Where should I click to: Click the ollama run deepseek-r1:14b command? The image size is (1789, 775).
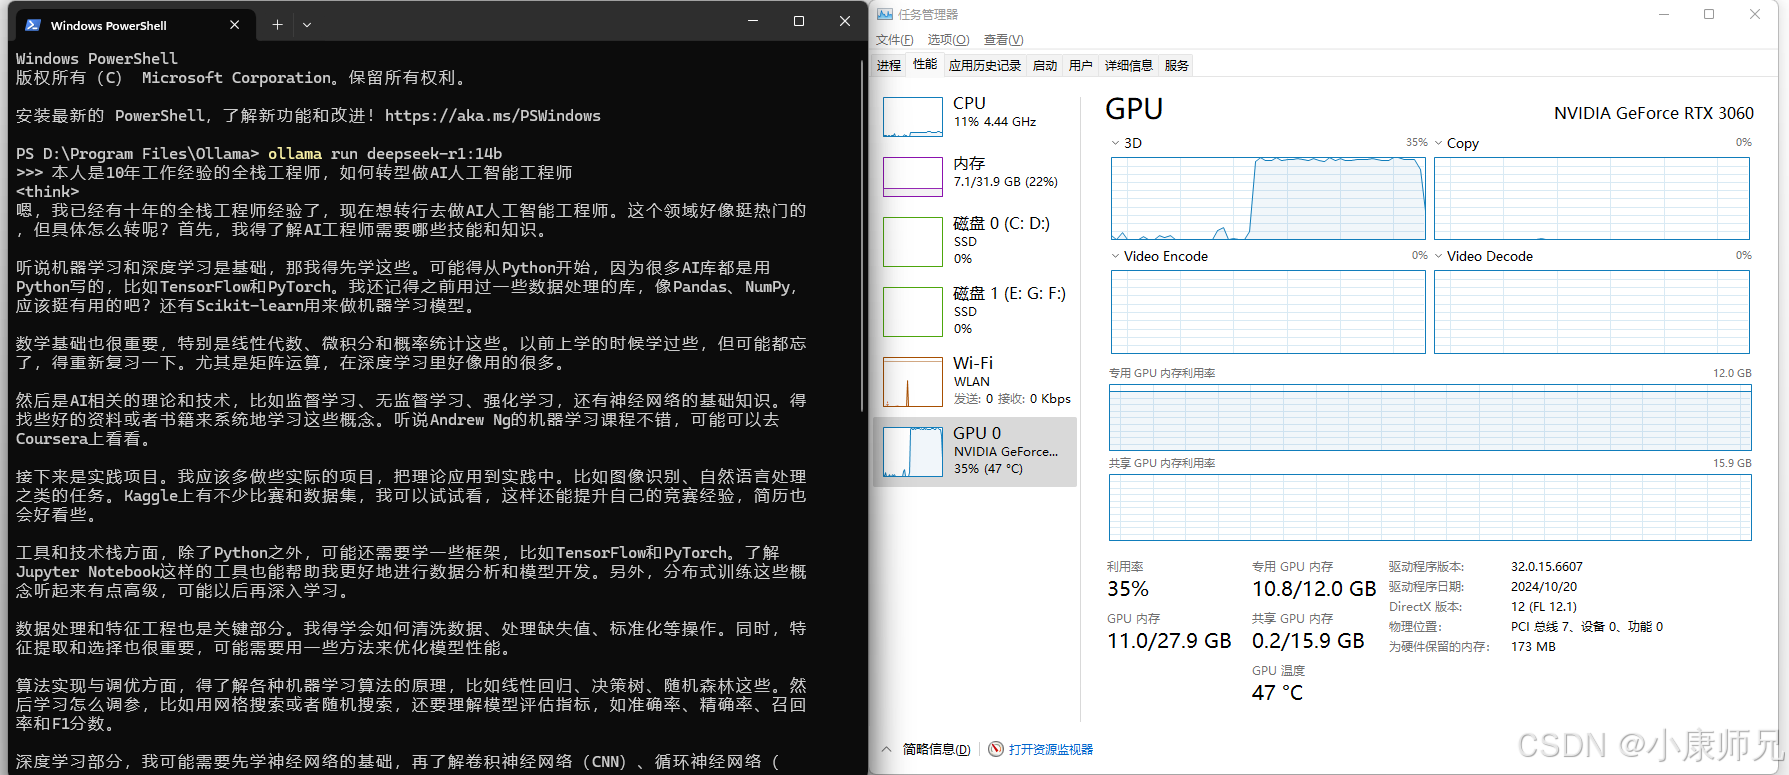pyautogui.click(x=385, y=154)
